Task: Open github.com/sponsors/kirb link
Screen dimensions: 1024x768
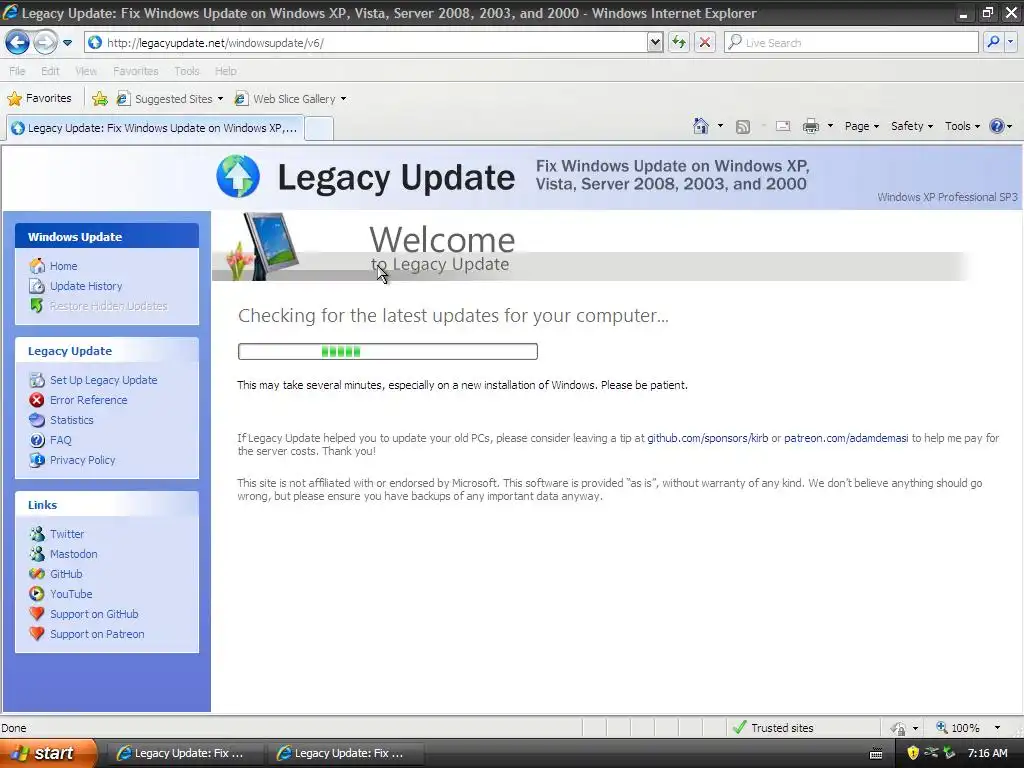Action: tap(707, 438)
